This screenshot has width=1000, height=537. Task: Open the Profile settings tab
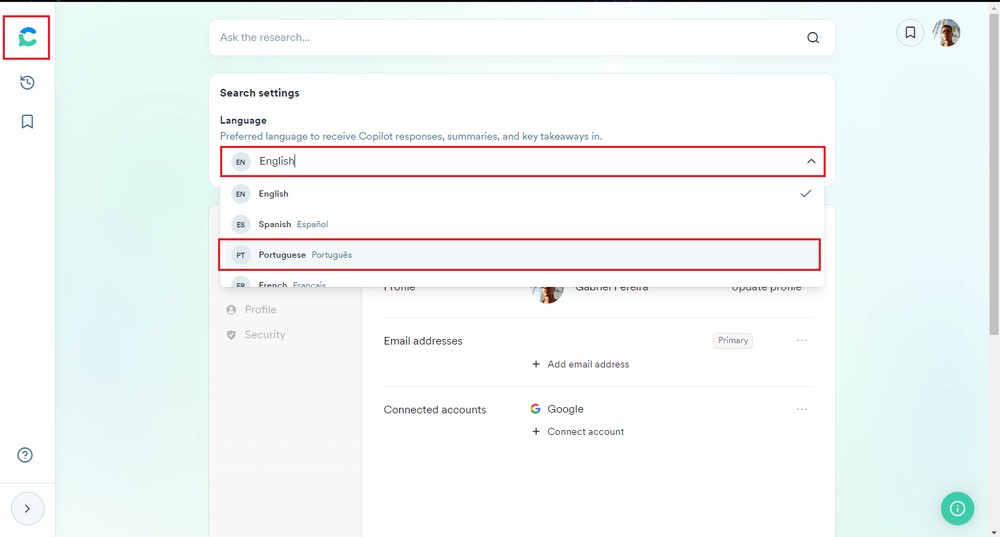pos(260,310)
